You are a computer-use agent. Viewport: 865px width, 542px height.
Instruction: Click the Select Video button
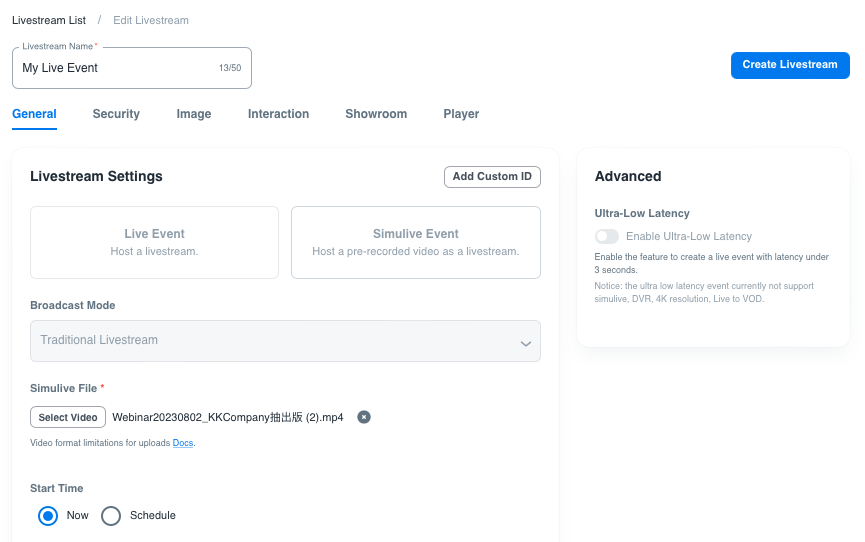pyautogui.click(x=68, y=417)
